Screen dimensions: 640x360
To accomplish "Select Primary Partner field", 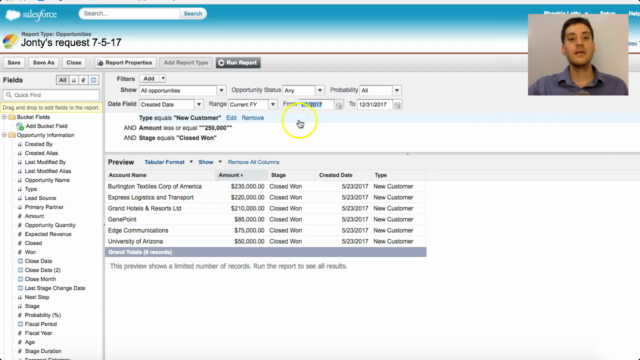I will 44,207.
